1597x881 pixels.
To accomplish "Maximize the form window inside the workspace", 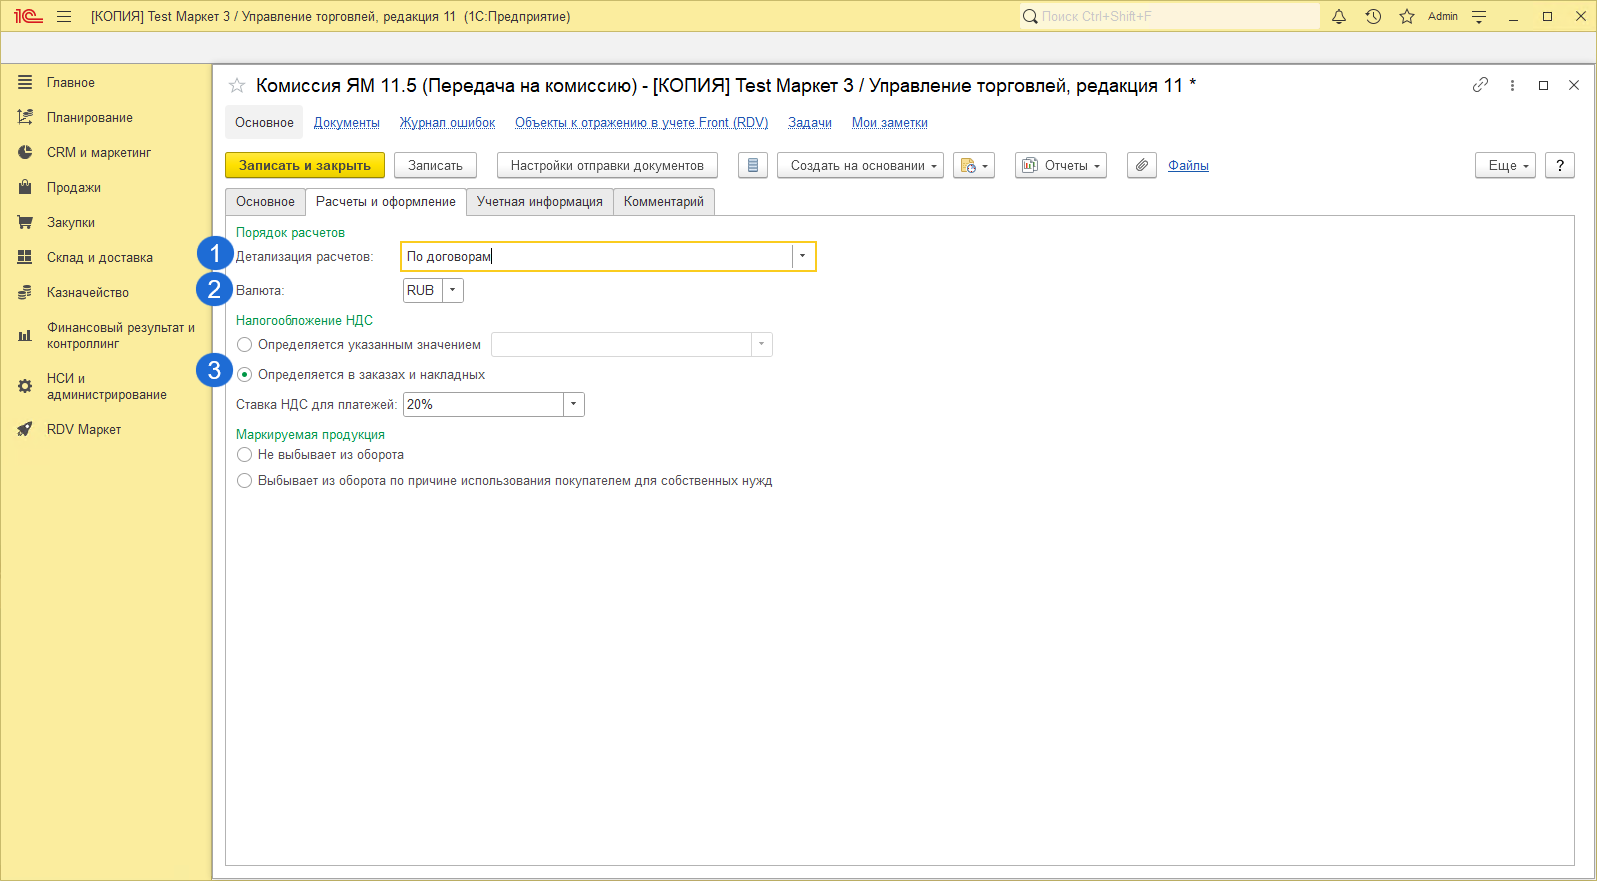I will 1543,85.
